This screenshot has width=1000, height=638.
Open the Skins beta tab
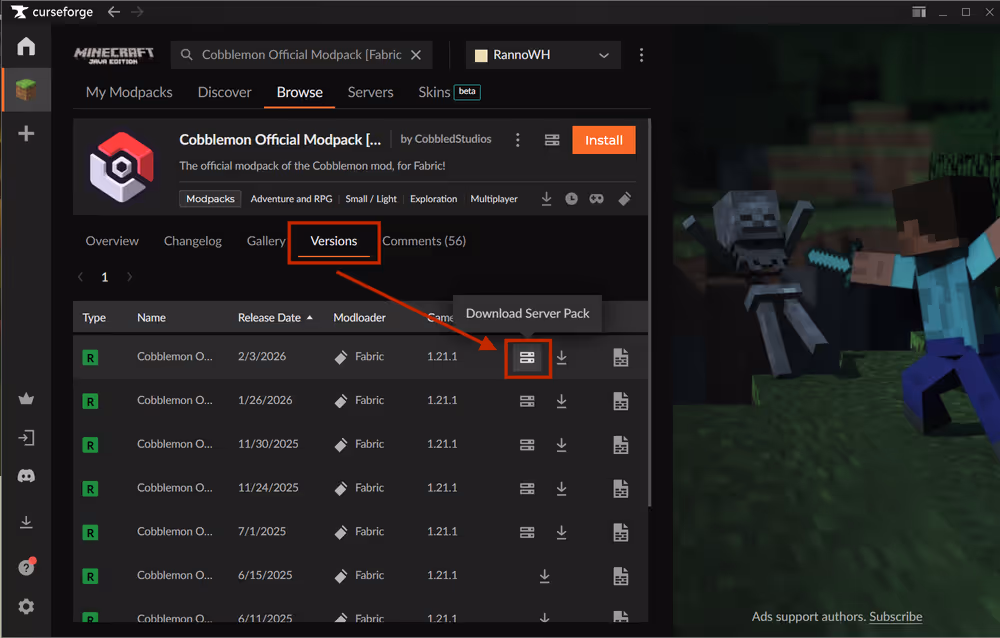449,93
